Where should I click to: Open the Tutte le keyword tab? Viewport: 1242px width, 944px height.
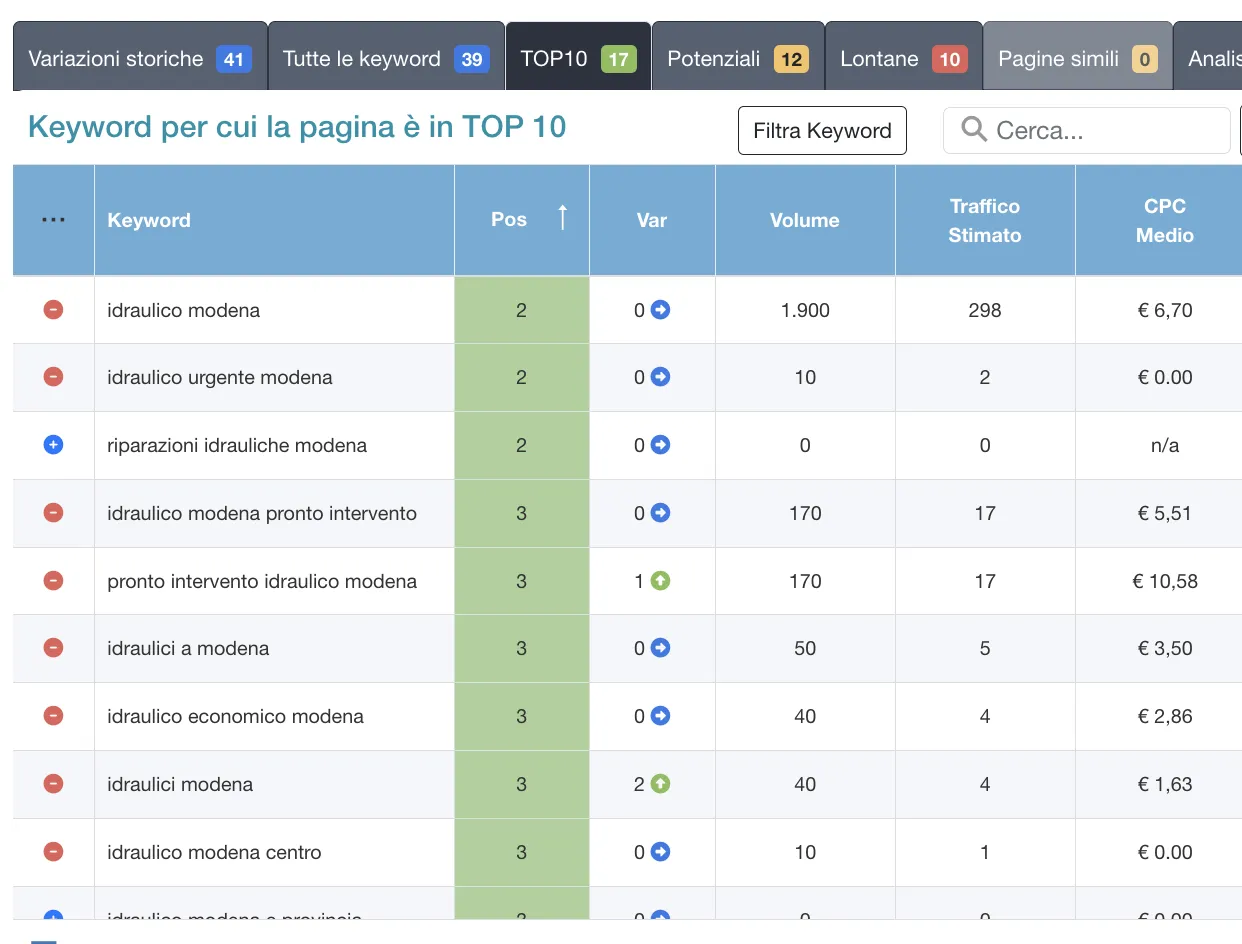click(x=385, y=59)
